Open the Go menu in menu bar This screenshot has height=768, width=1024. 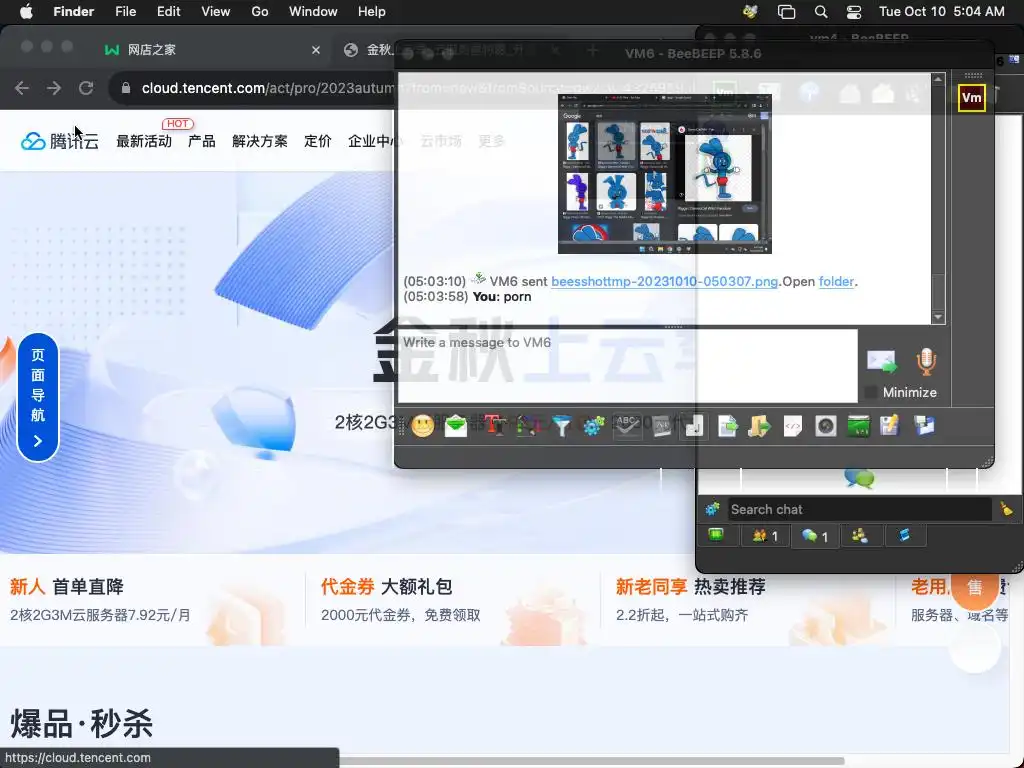click(260, 12)
